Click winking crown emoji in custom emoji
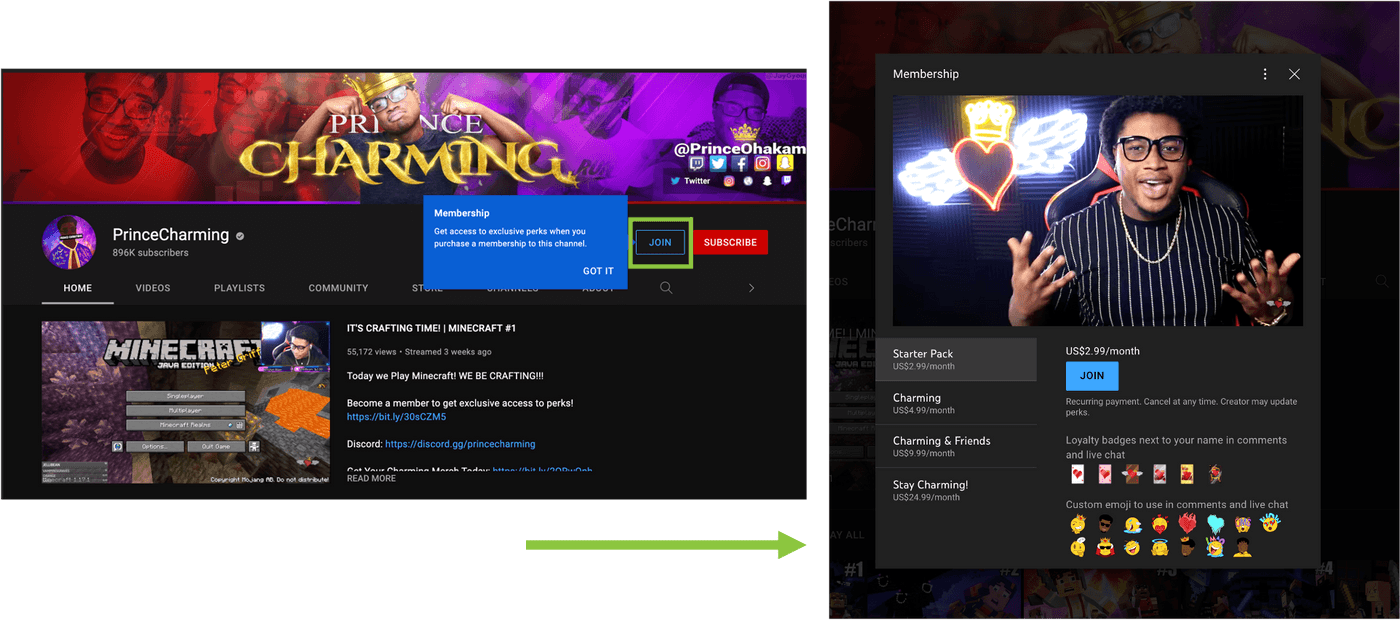 (1078, 523)
